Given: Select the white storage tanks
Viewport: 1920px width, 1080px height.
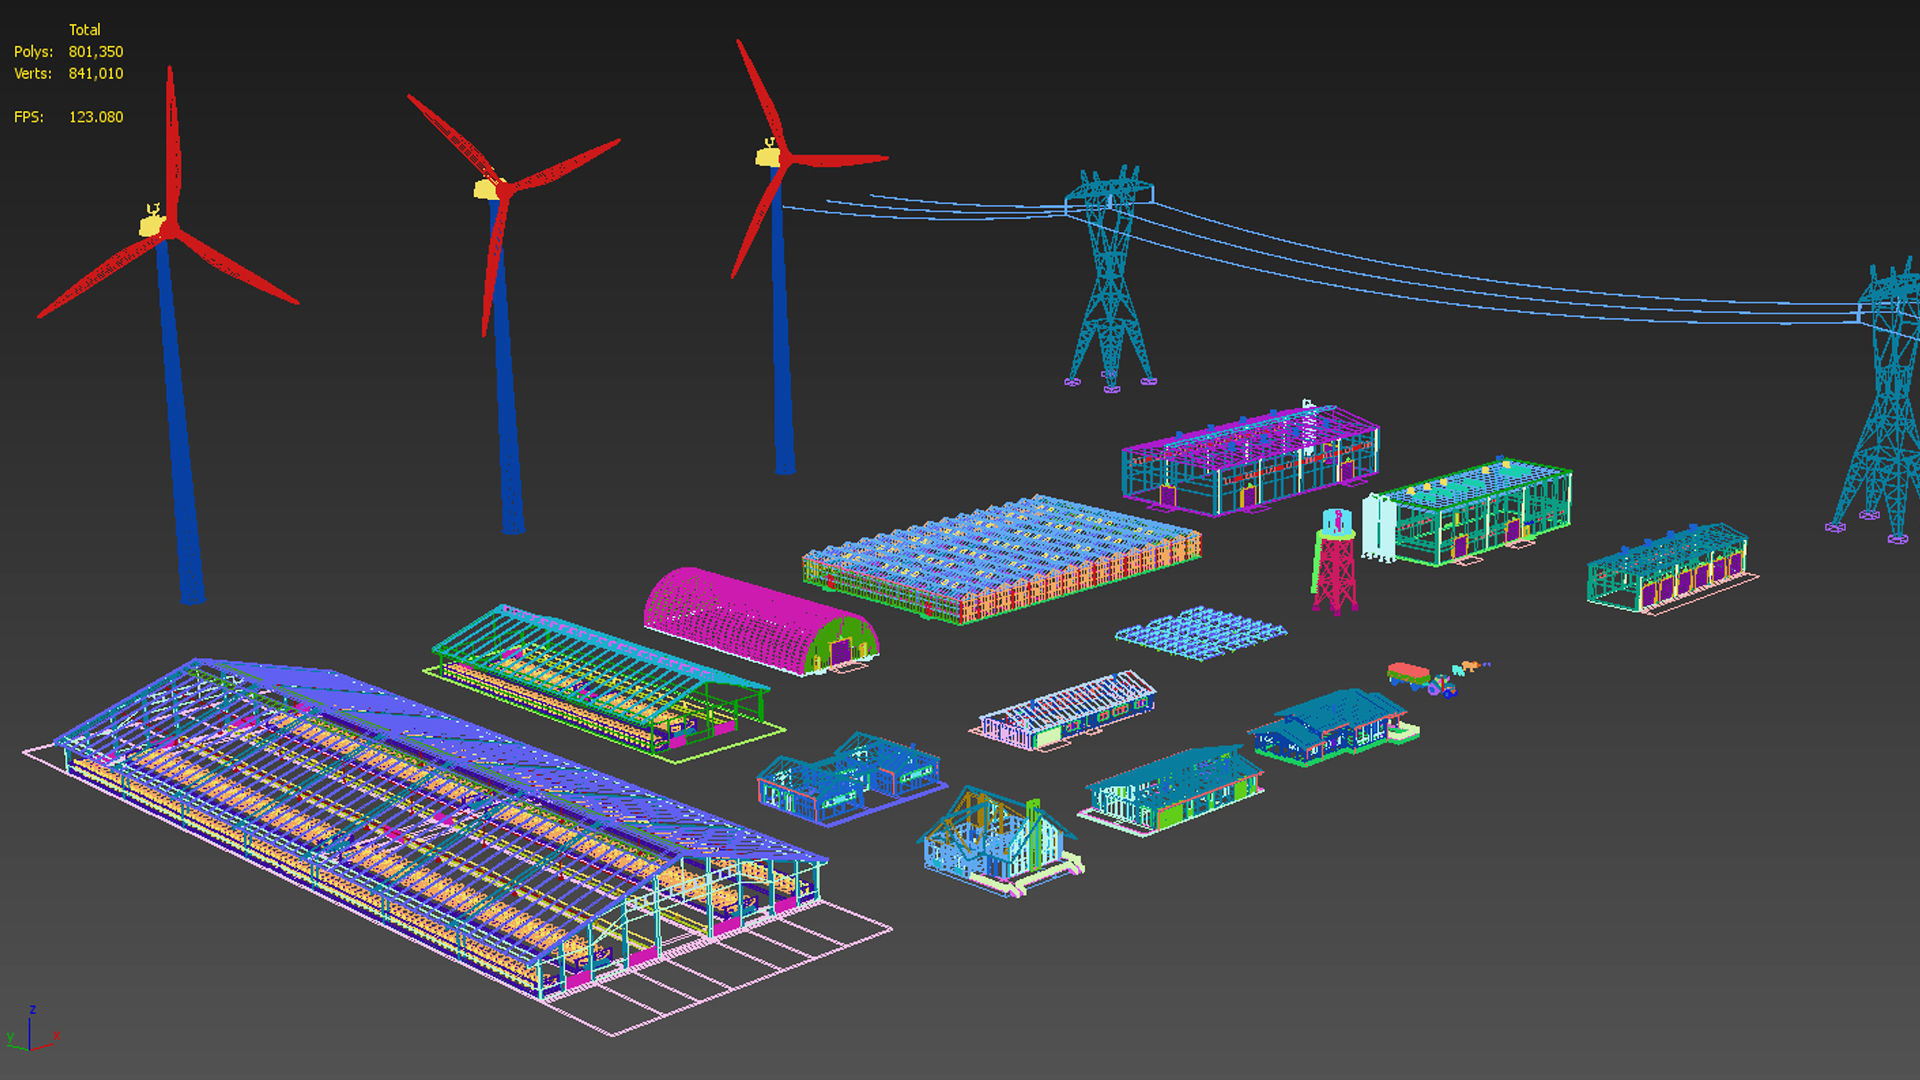Looking at the screenshot, I should 1378,526.
